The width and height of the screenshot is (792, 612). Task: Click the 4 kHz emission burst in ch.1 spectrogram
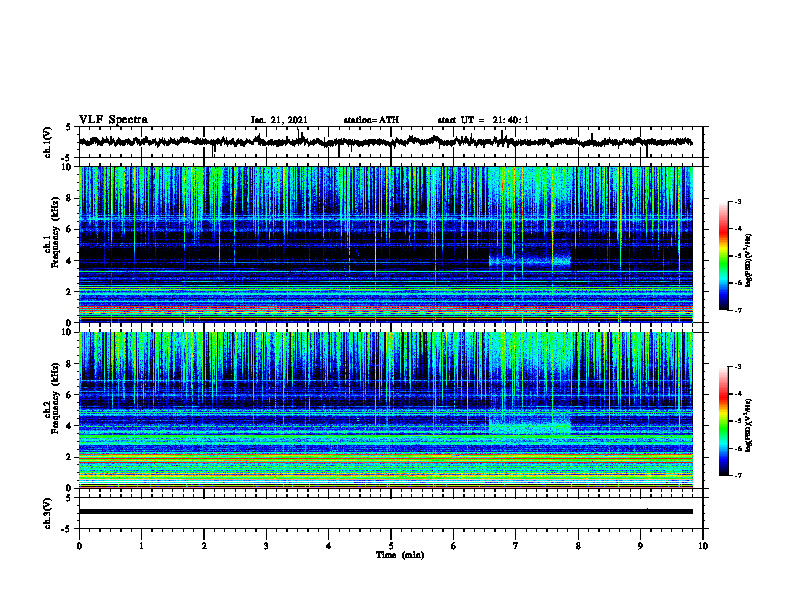tap(529, 262)
